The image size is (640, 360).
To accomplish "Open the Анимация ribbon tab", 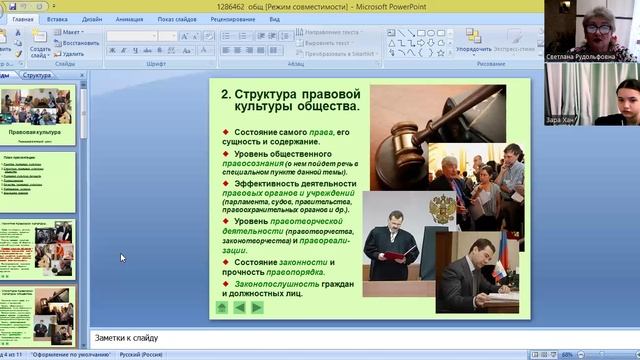I will pyautogui.click(x=129, y=19).
